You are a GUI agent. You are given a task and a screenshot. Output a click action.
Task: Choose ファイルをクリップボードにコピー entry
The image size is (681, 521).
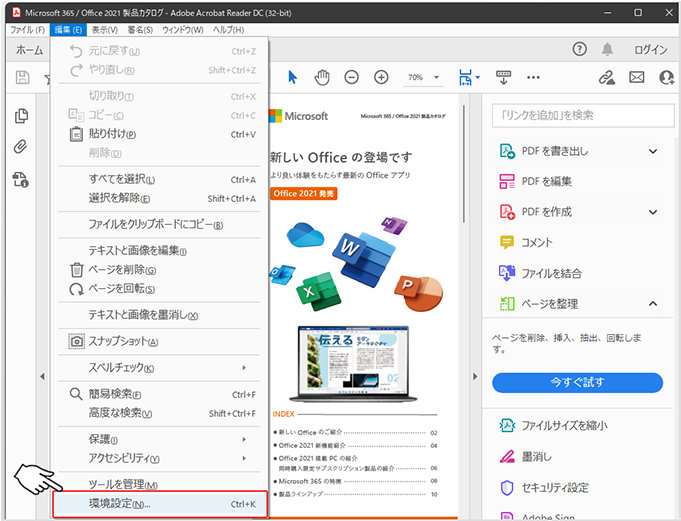click(x=159, y=224)
